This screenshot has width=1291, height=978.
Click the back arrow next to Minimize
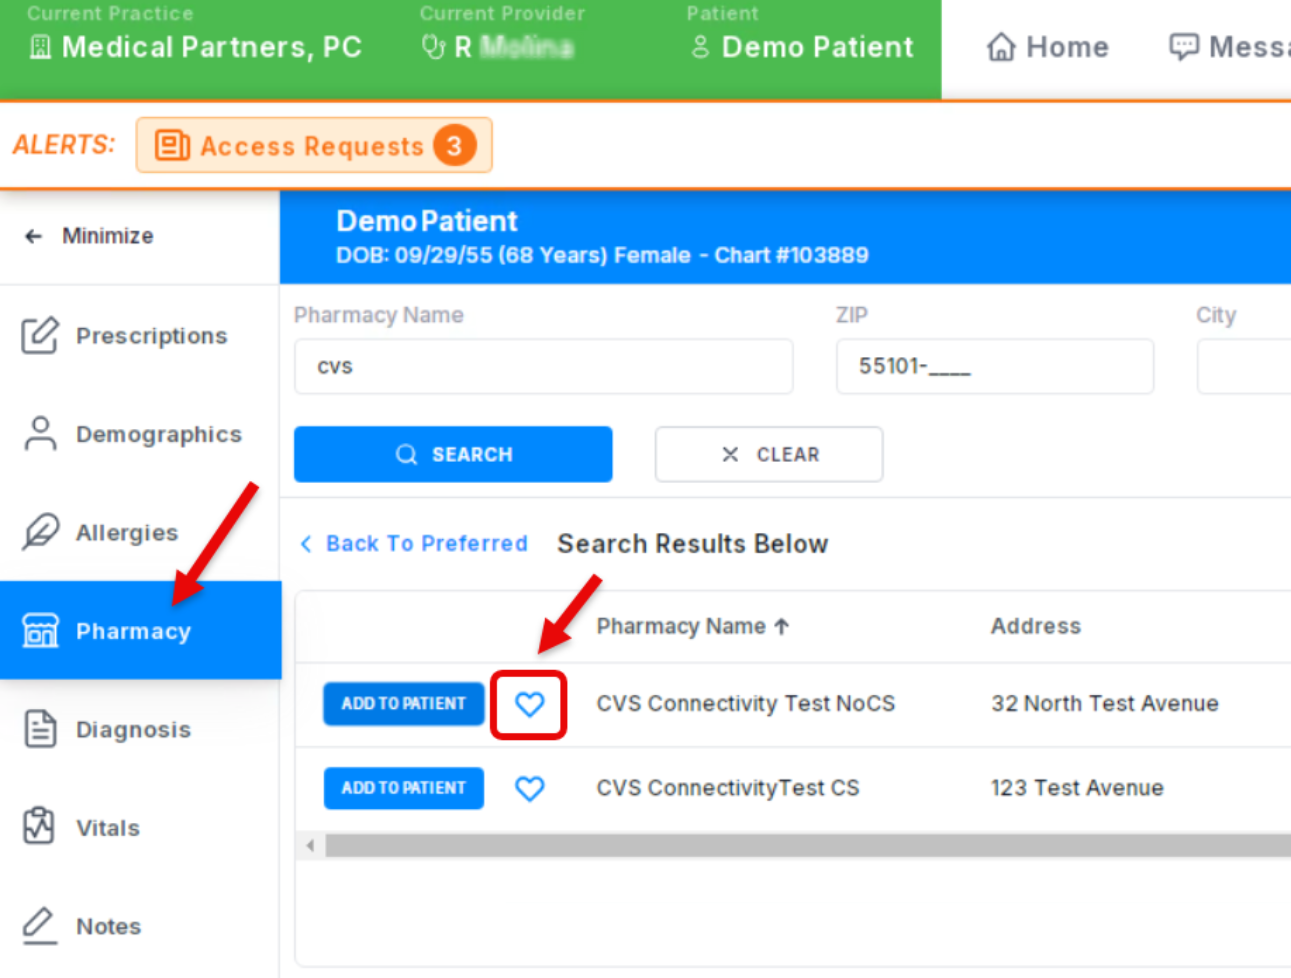click(33, 236)
